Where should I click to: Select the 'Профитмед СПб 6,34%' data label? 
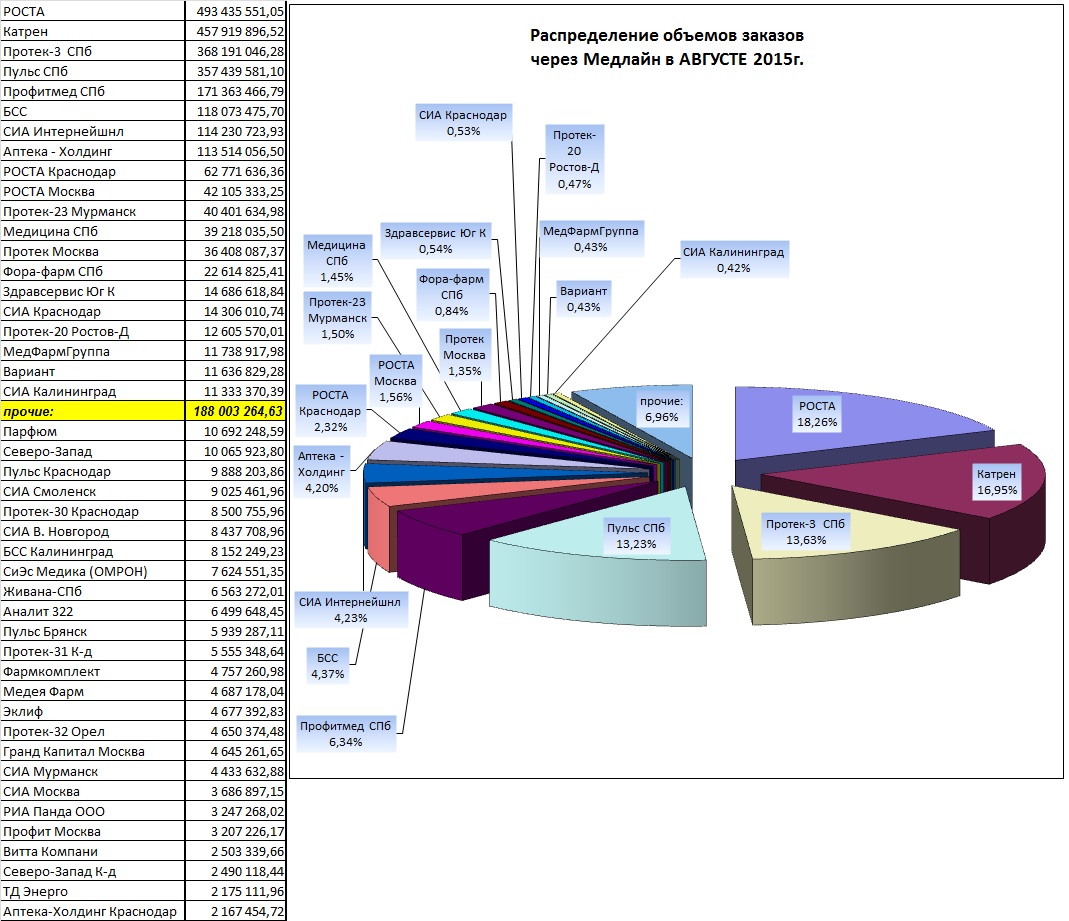tap(346, 734)
